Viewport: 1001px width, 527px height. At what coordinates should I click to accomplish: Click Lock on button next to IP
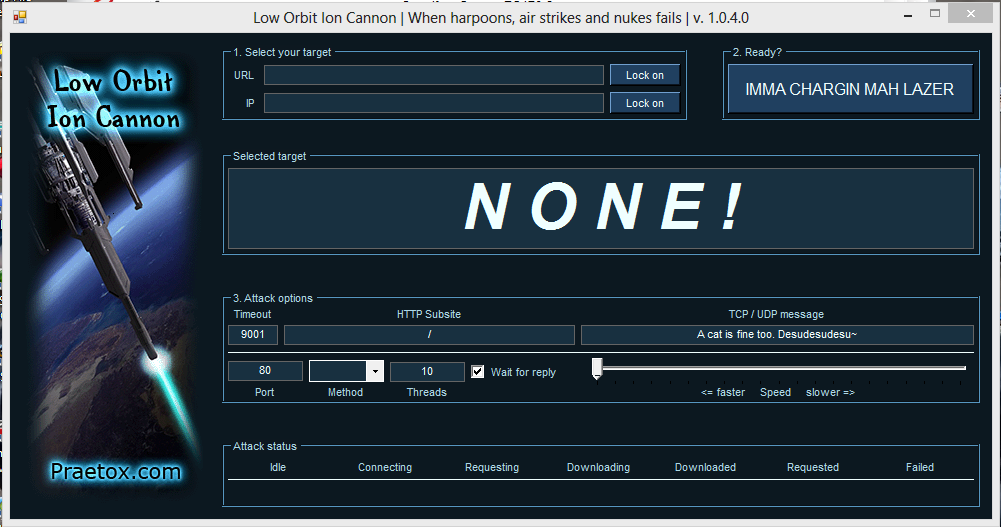click(645, 103)
